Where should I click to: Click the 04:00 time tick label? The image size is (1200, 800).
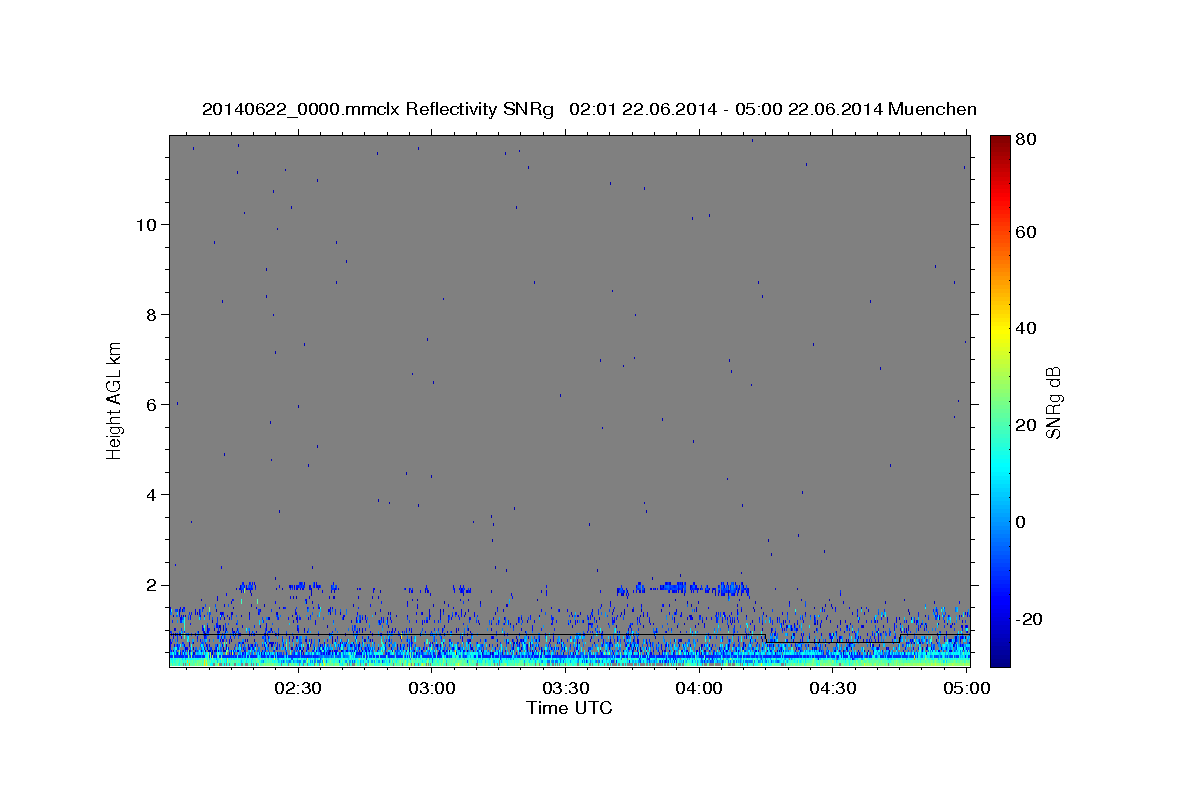[x=699, y=688]
